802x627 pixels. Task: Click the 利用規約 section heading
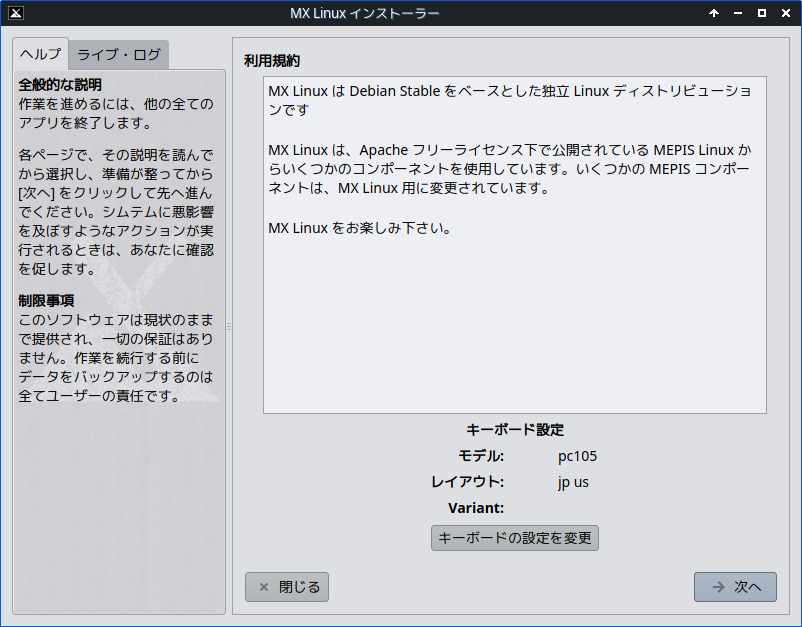click(272, 61)
